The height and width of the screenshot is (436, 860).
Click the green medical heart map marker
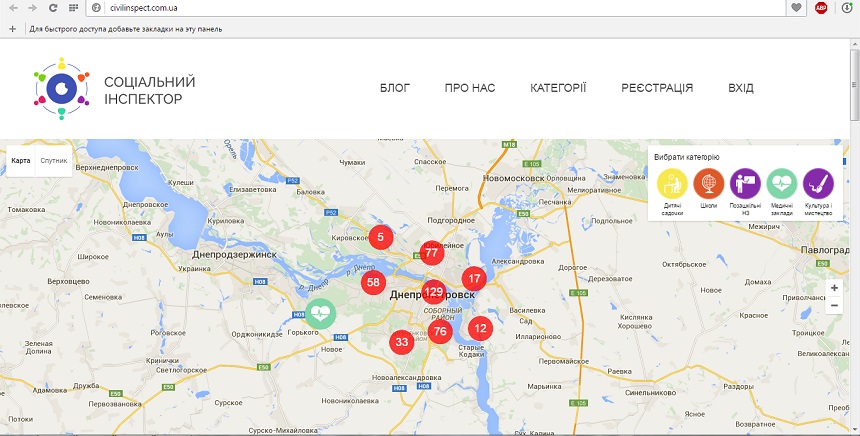pyautogui.click(x=320, y=313)
